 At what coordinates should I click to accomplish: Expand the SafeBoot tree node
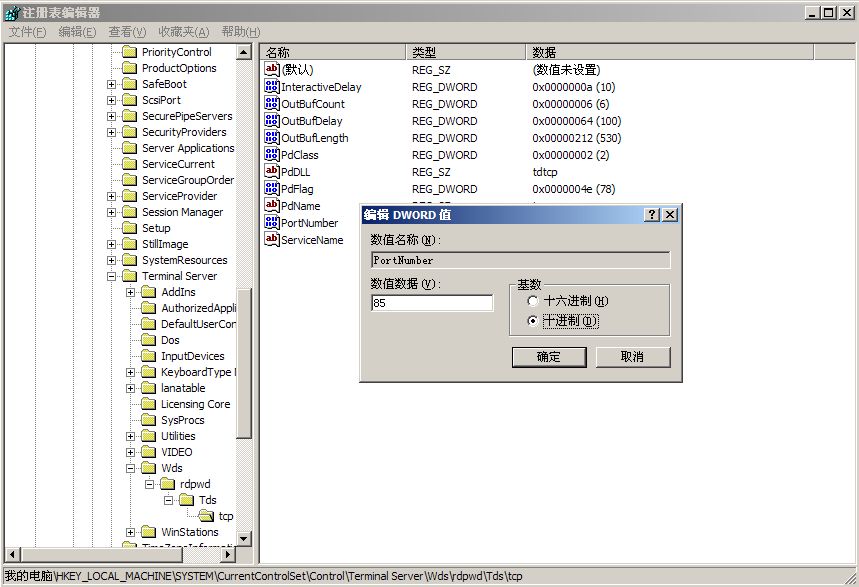tap(112, 84)
